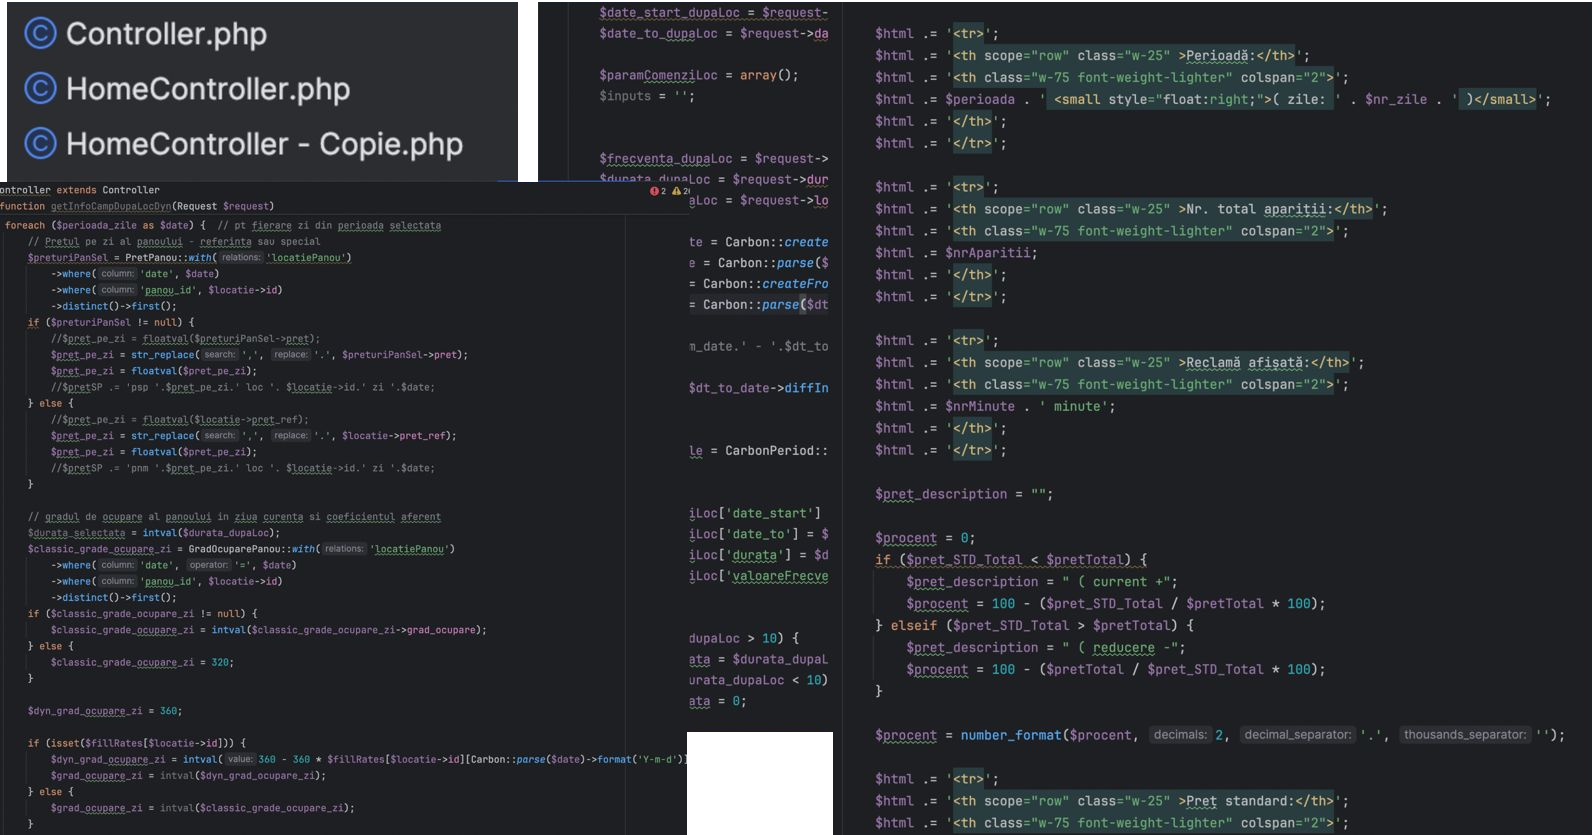This screenshot has height=835, width=1592.
Task: Click the '$preturiPanSel = PretPanou::with' line
Action: tap(189, 258)
